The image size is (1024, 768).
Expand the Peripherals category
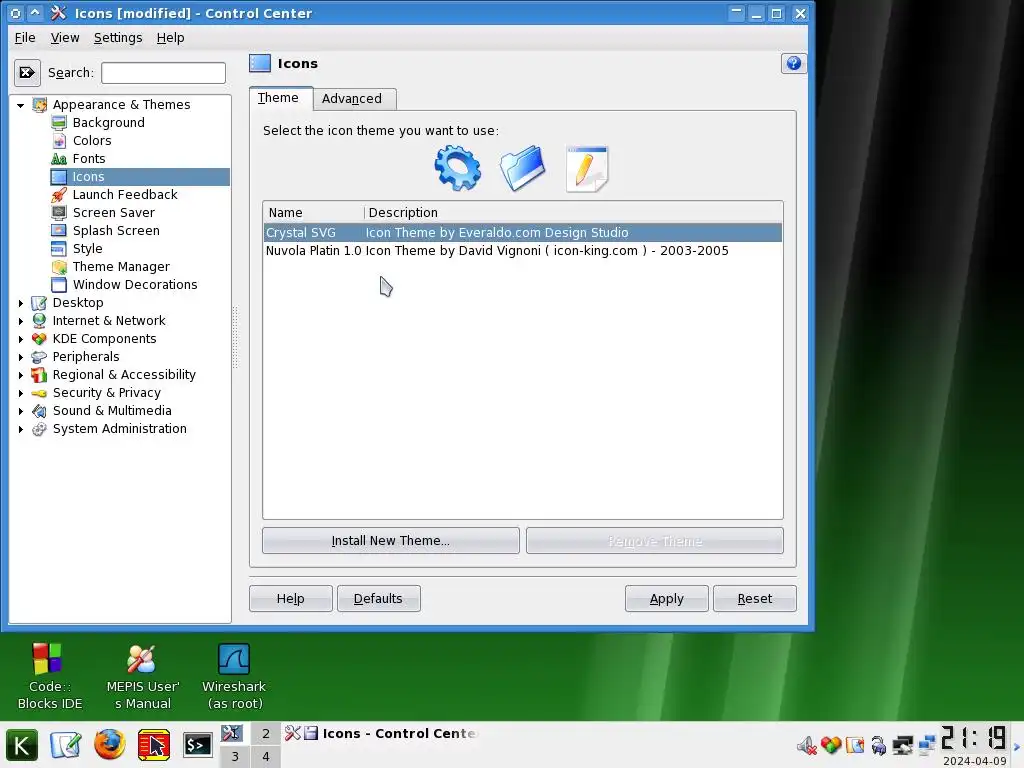[21, 357]
